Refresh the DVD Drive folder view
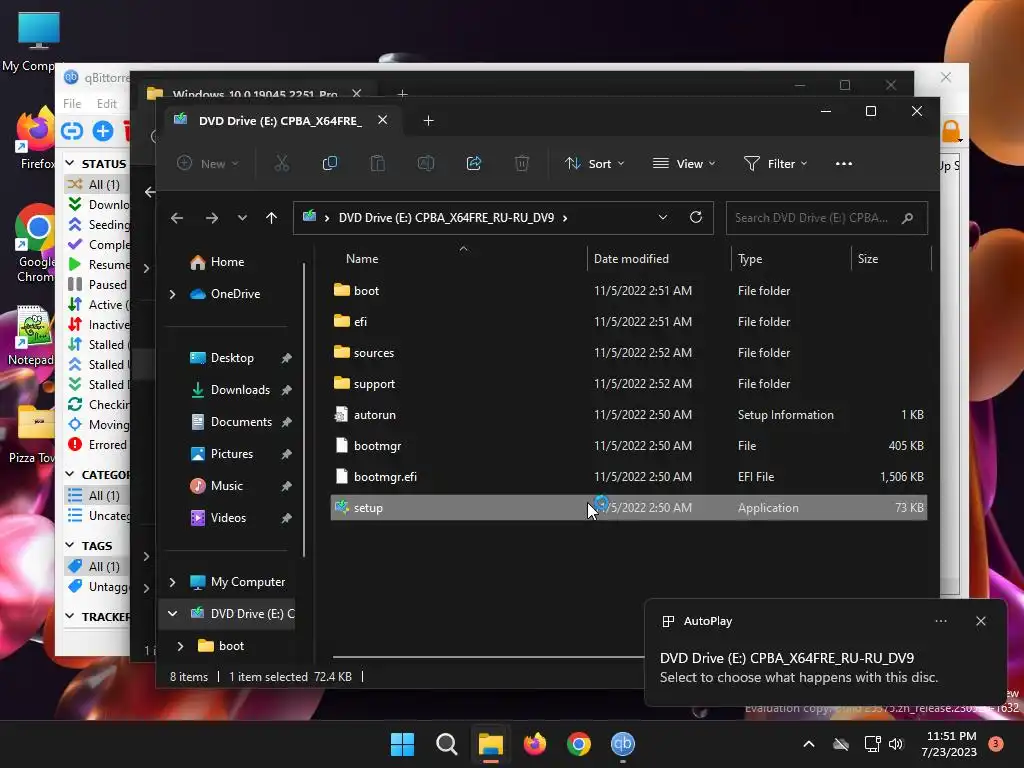 click(x=696, y=217)
